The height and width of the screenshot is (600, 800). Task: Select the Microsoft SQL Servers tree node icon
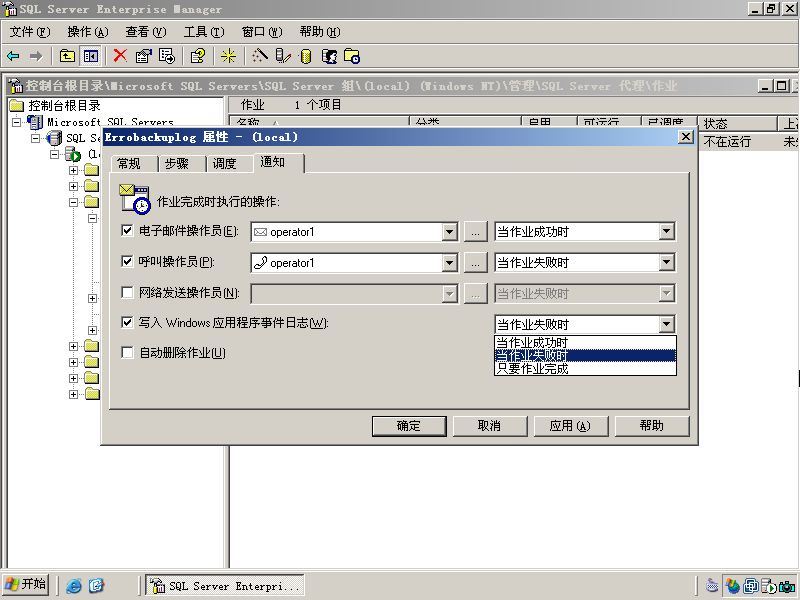[x=35, y=122]
